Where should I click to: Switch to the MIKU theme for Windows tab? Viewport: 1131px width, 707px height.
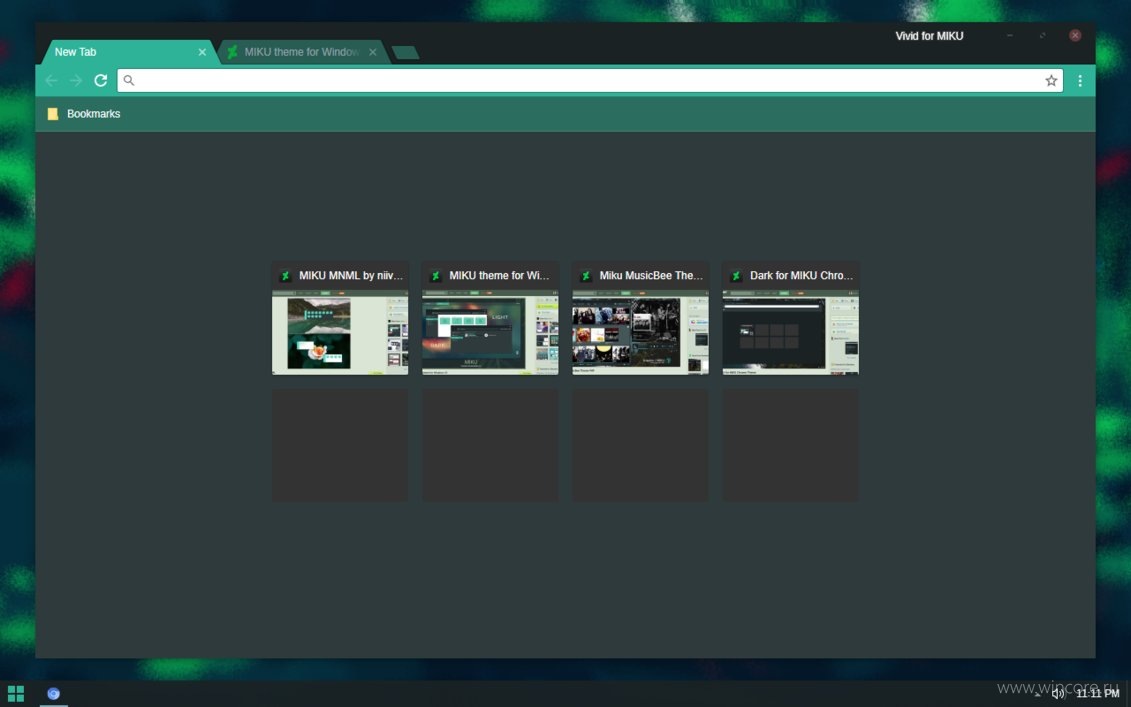303,52
